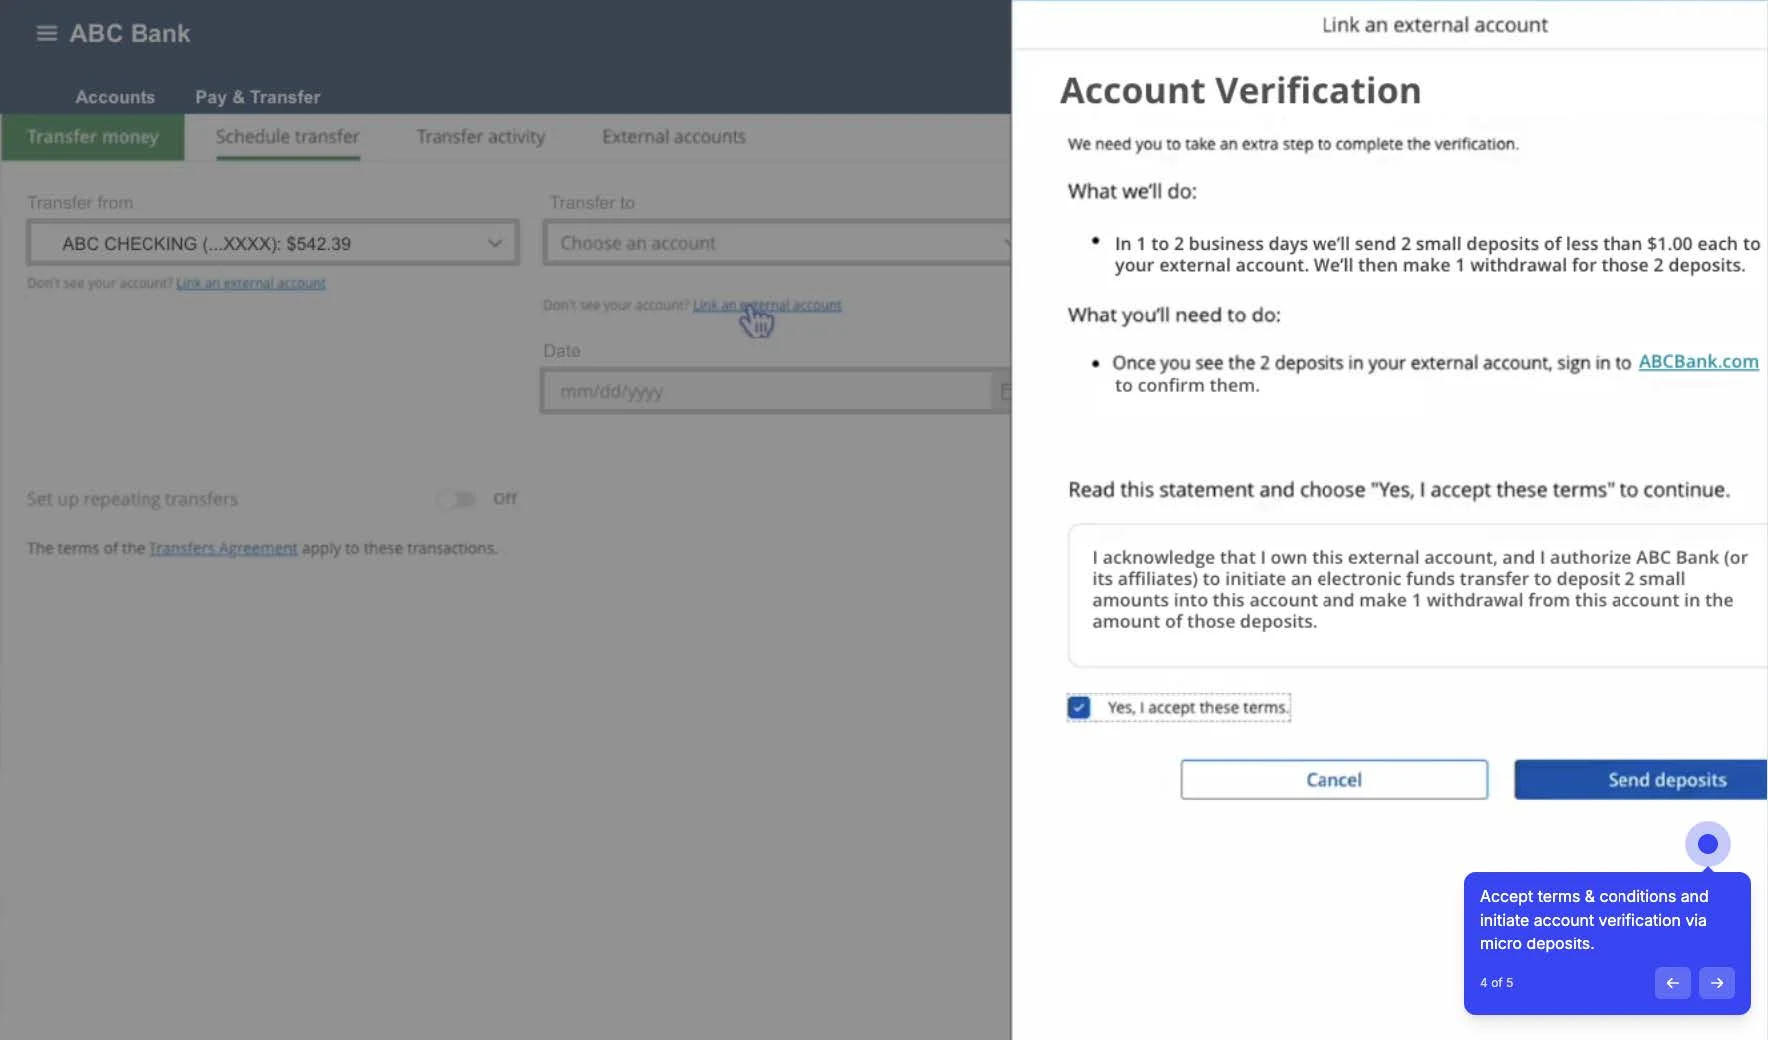The width and height of the screenshot is (1768, 1040).
Task: Open the 'Choose an account' dropdown
Action: coord(778,243)
